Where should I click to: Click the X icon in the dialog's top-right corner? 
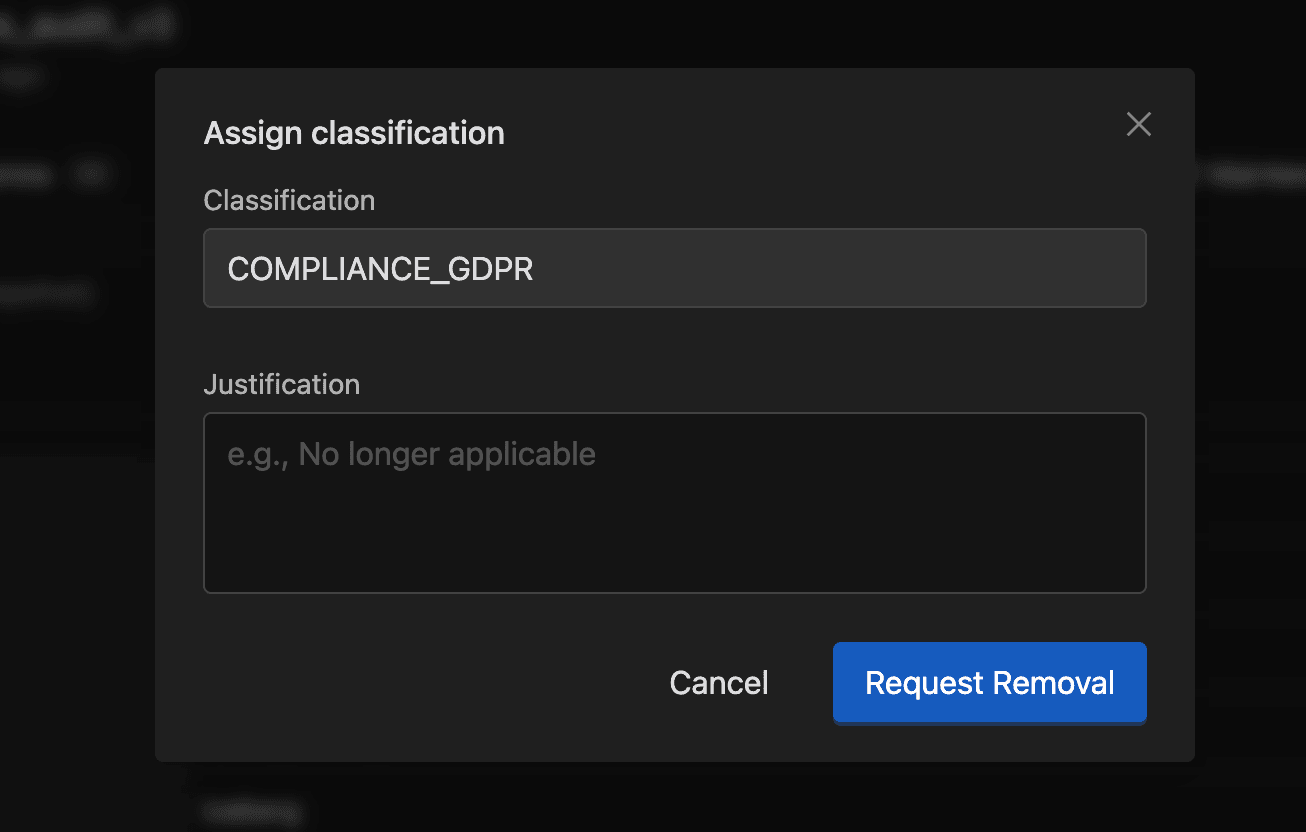point(1138,124)
